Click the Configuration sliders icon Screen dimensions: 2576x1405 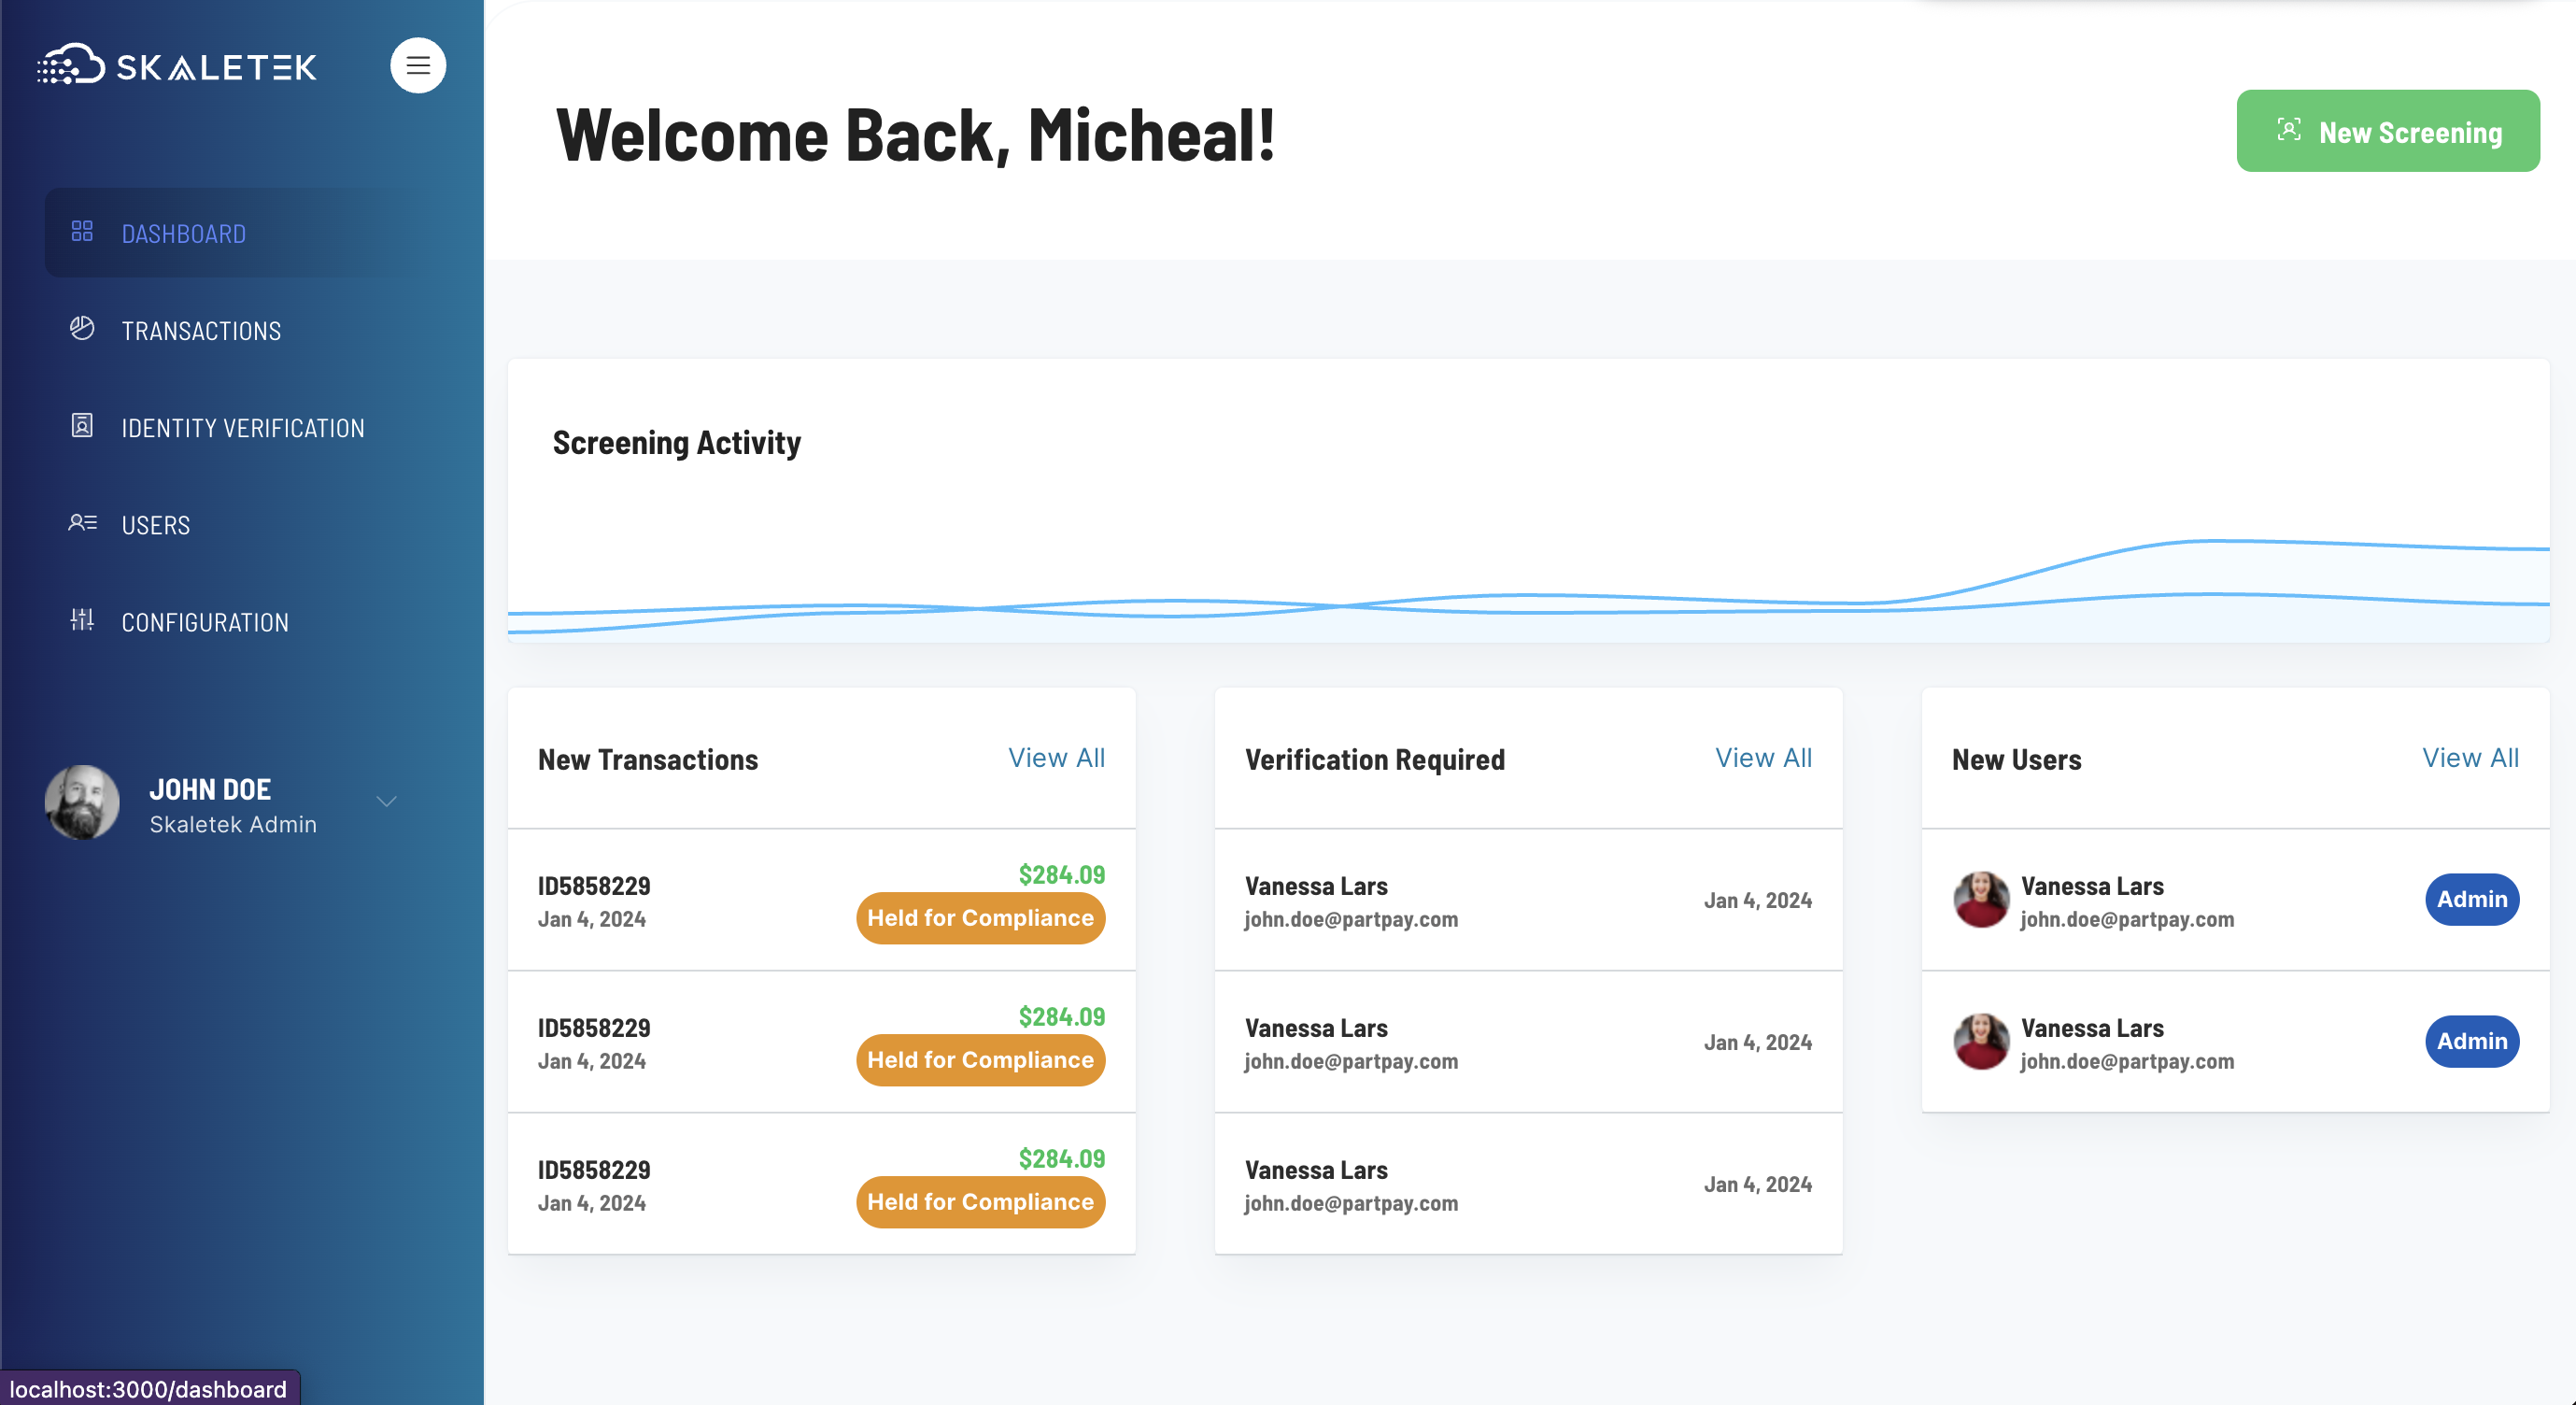pyautogui.click(x=82, y=620)
